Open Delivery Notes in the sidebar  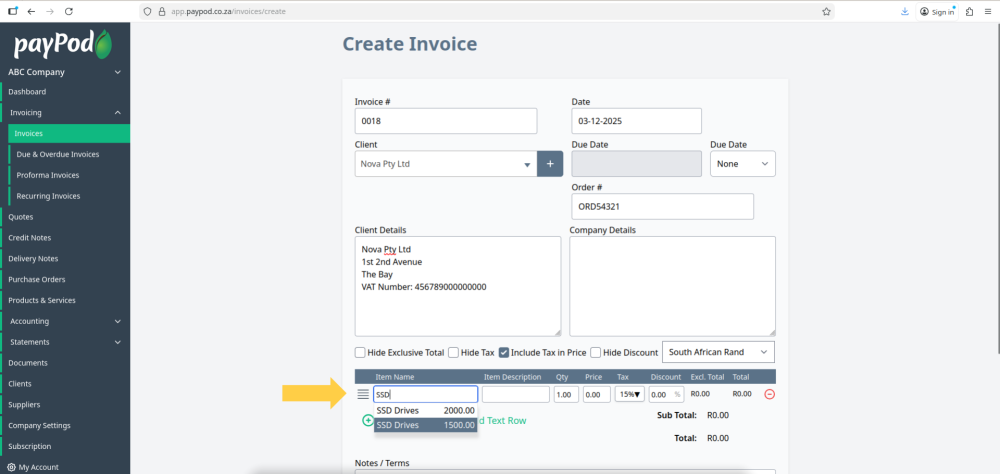tap(33, 258)
